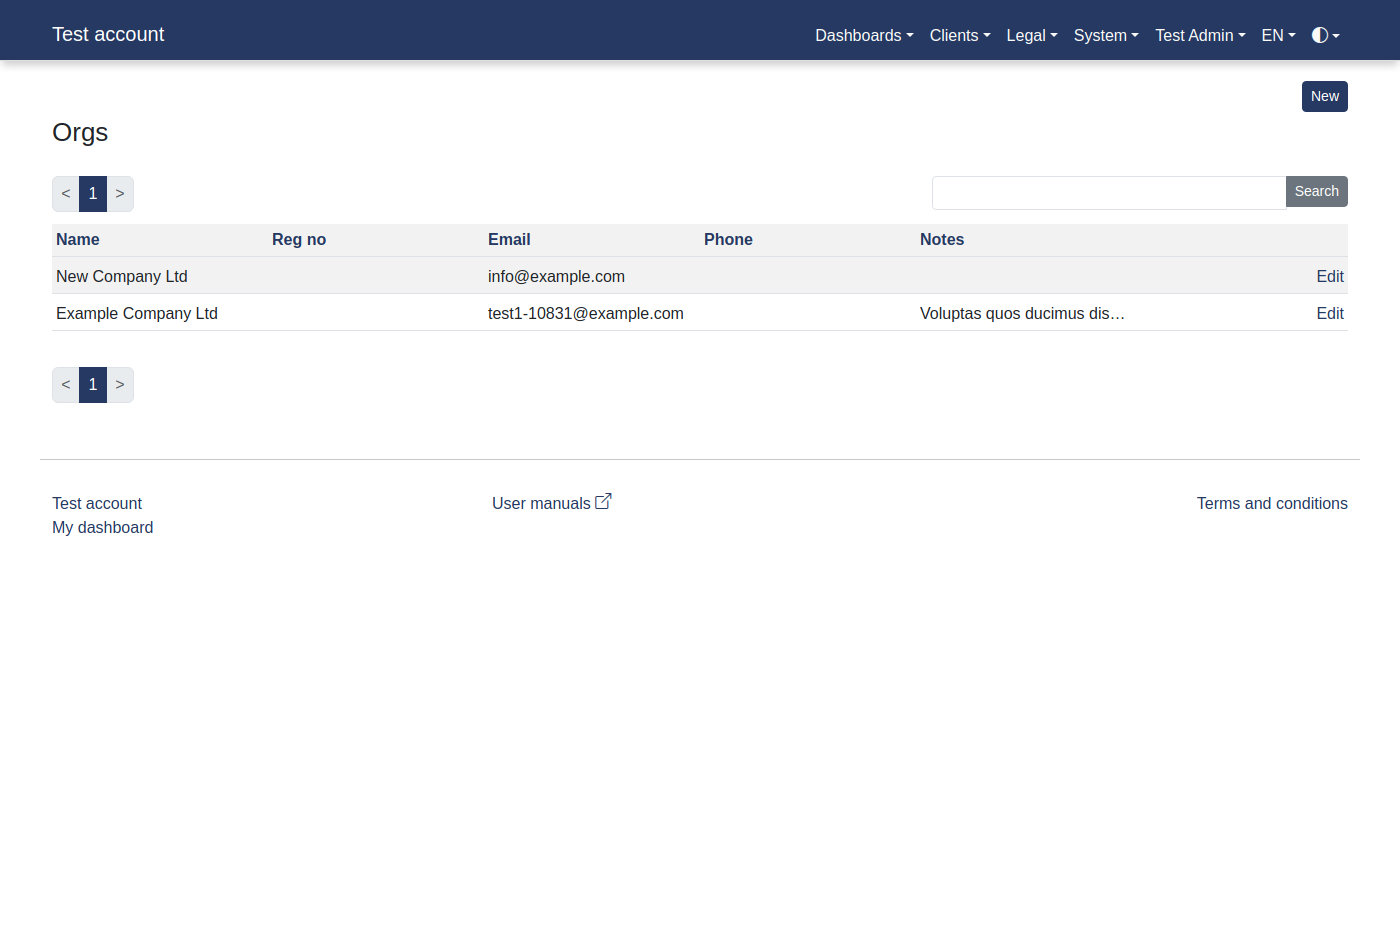Select page 1 in top pagination
The width and height of the screenshot is (1400, 940).
click(x=93, y=194)
